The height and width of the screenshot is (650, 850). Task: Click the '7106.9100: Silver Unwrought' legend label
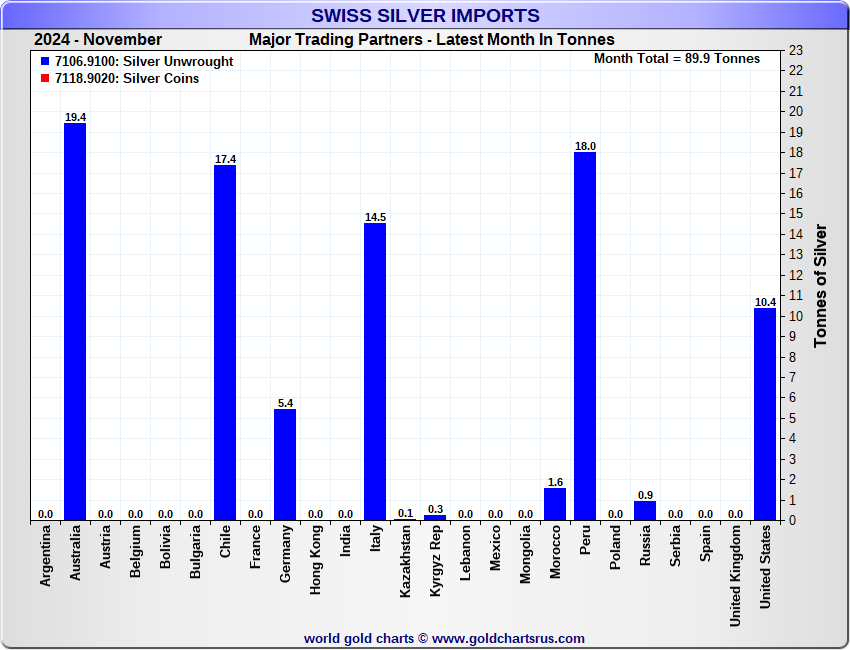point(144,61)
